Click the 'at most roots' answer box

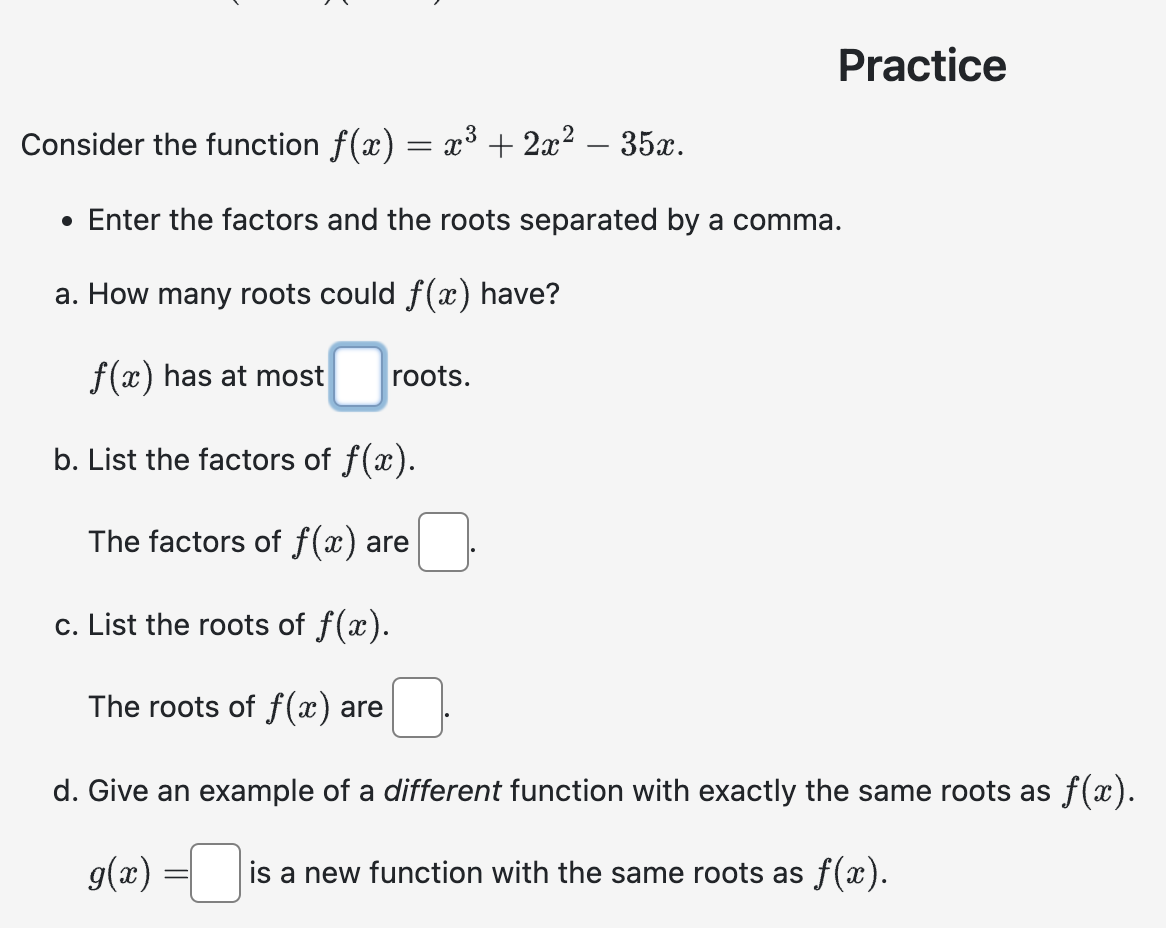(x=358, y=376)
